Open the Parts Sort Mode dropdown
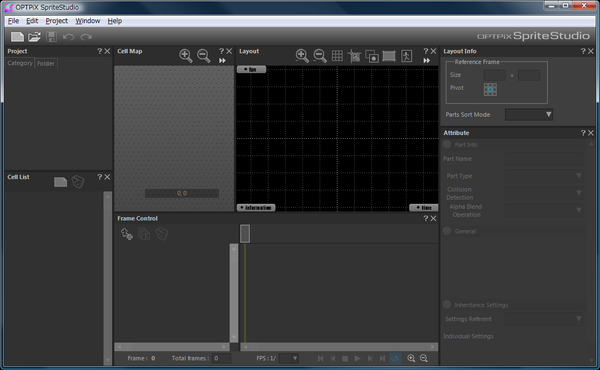Screen dimensions: 600x370 (529, 114)
